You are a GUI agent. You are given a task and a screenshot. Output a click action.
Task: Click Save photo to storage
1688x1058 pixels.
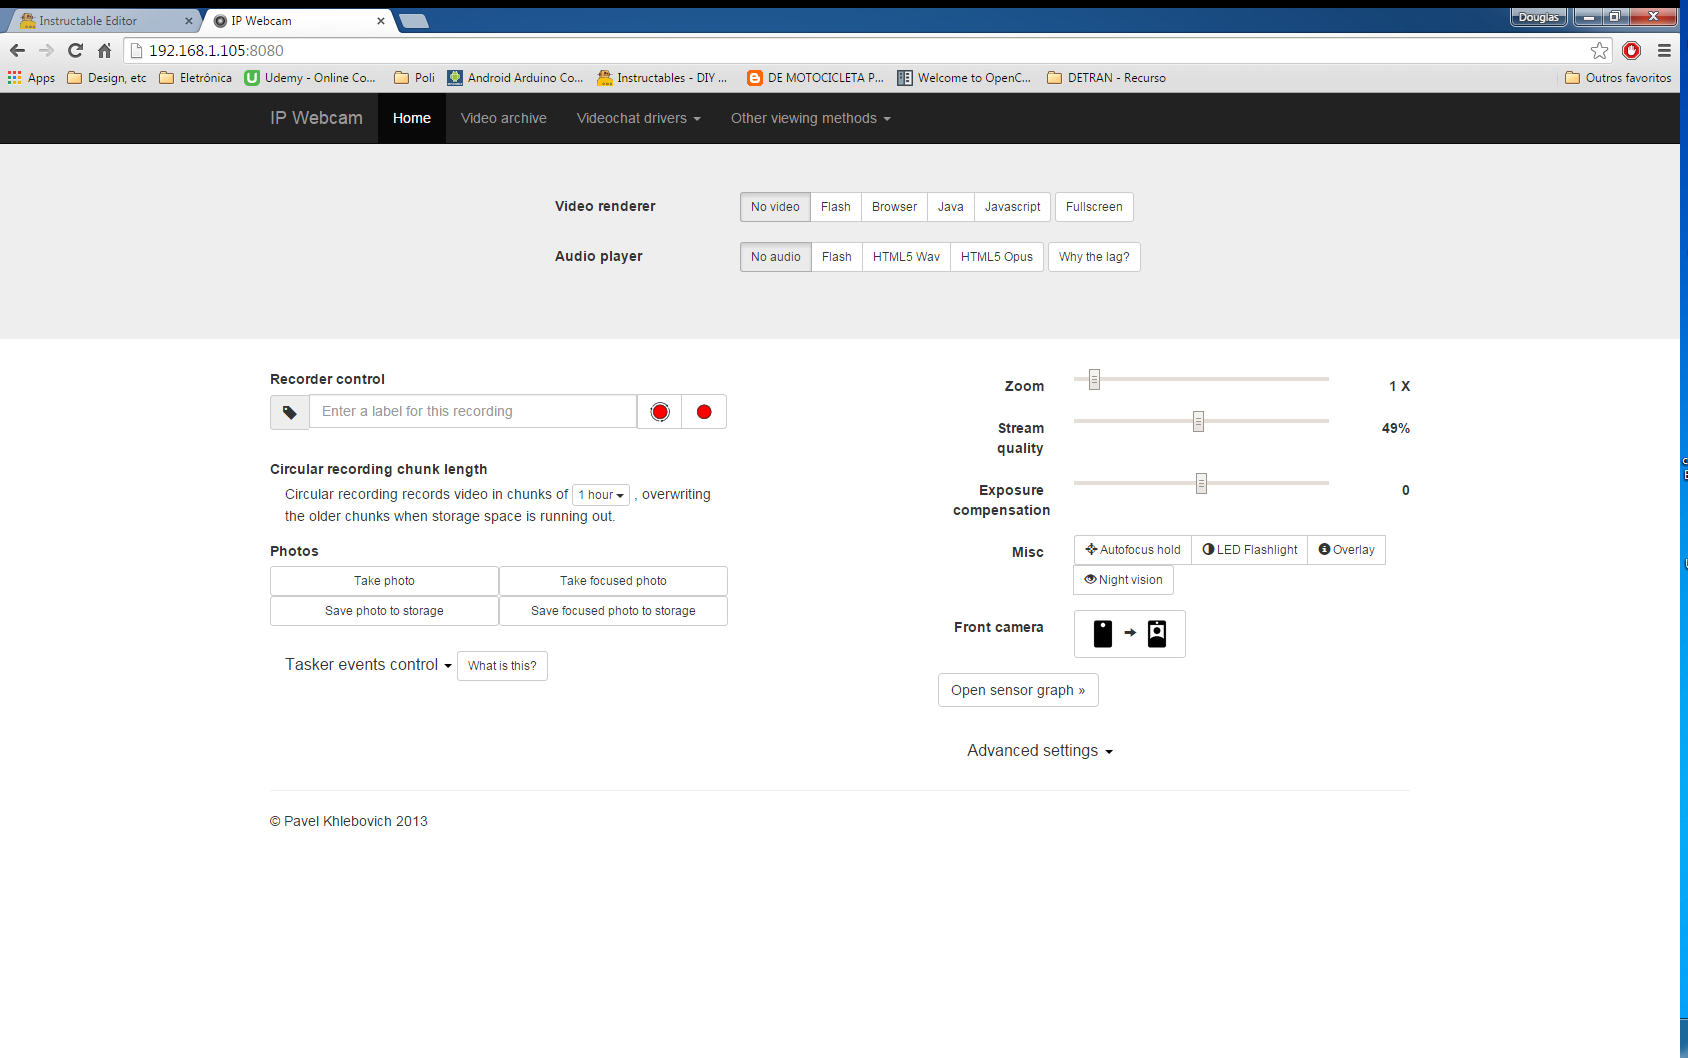[x=384, y=611]
